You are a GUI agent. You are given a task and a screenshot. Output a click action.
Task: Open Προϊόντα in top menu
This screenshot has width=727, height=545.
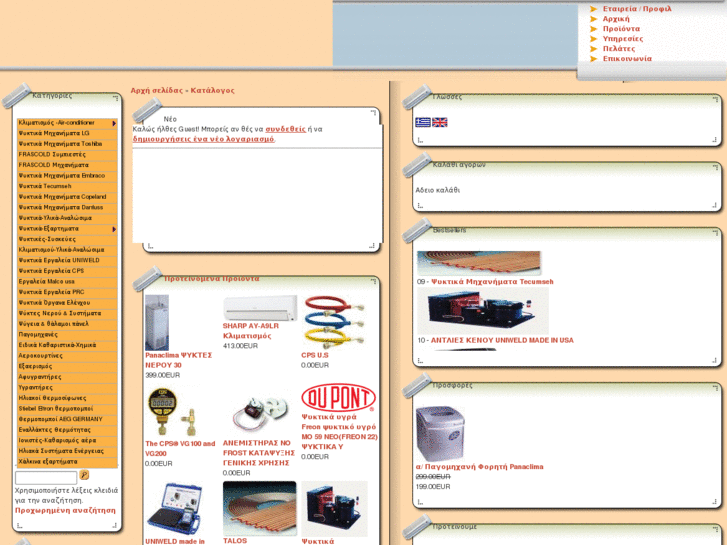coord(621,29)
